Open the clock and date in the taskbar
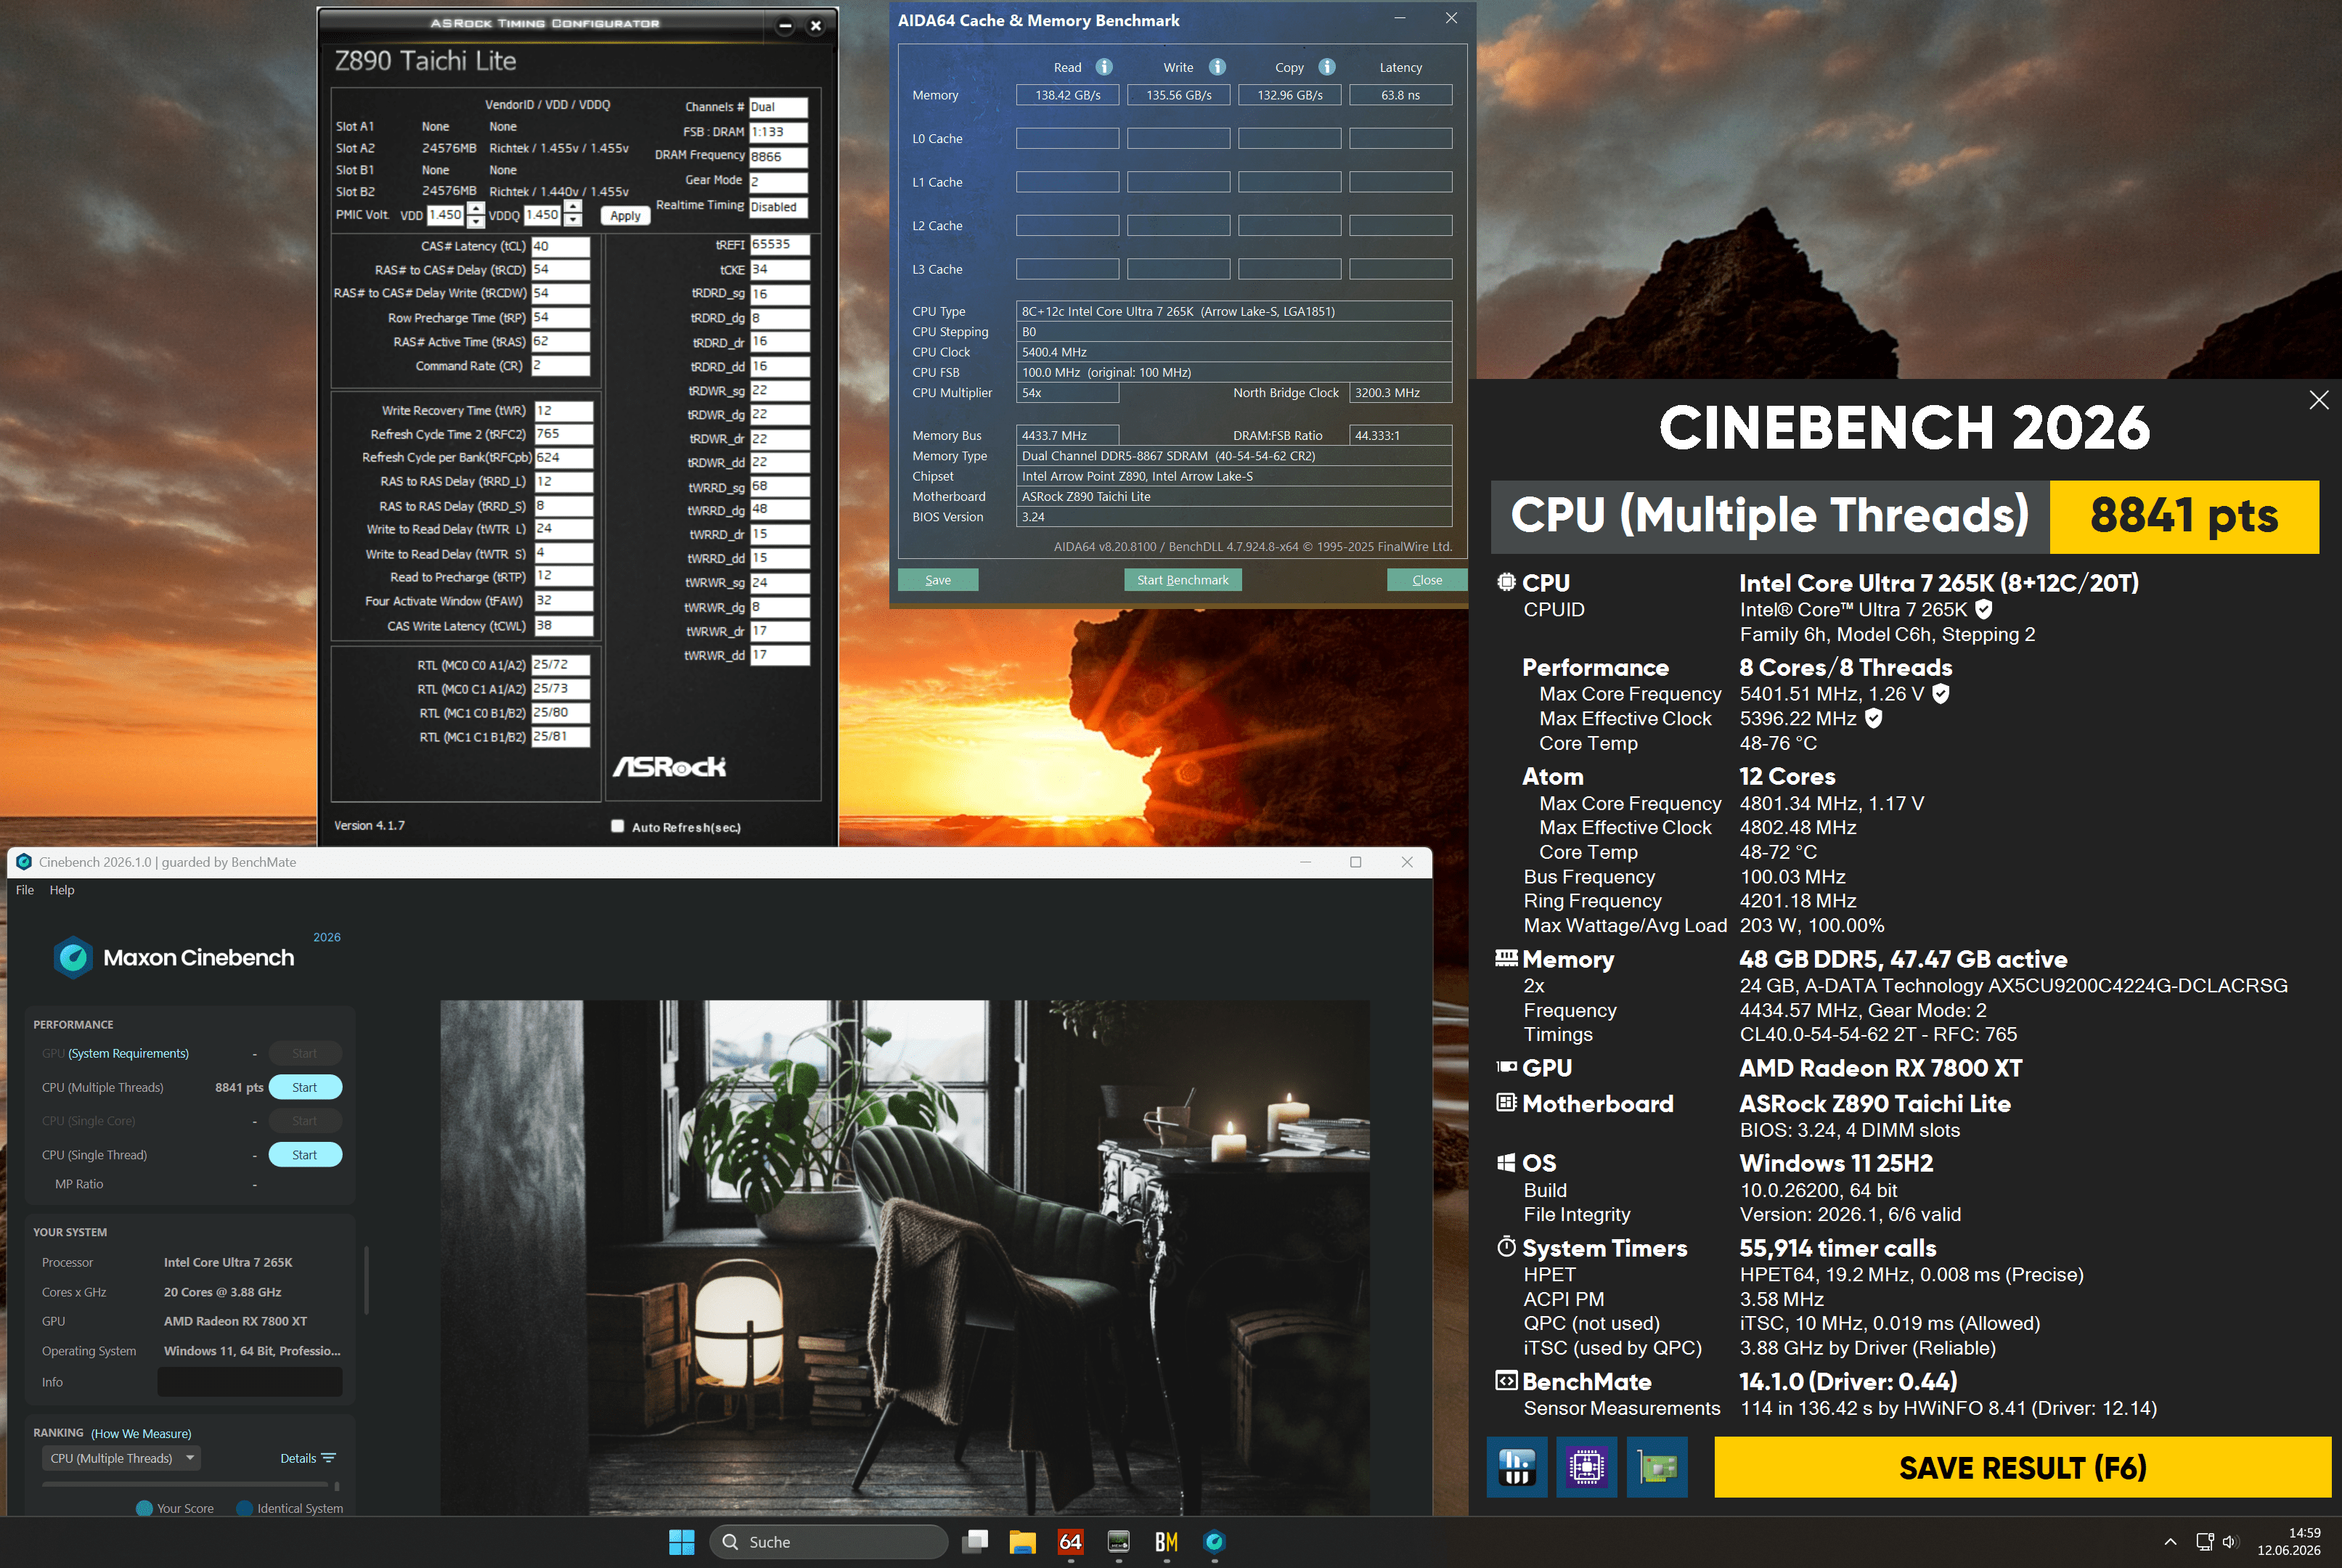This screenshot has width=2342, height=1568. click(2288, 1542)
